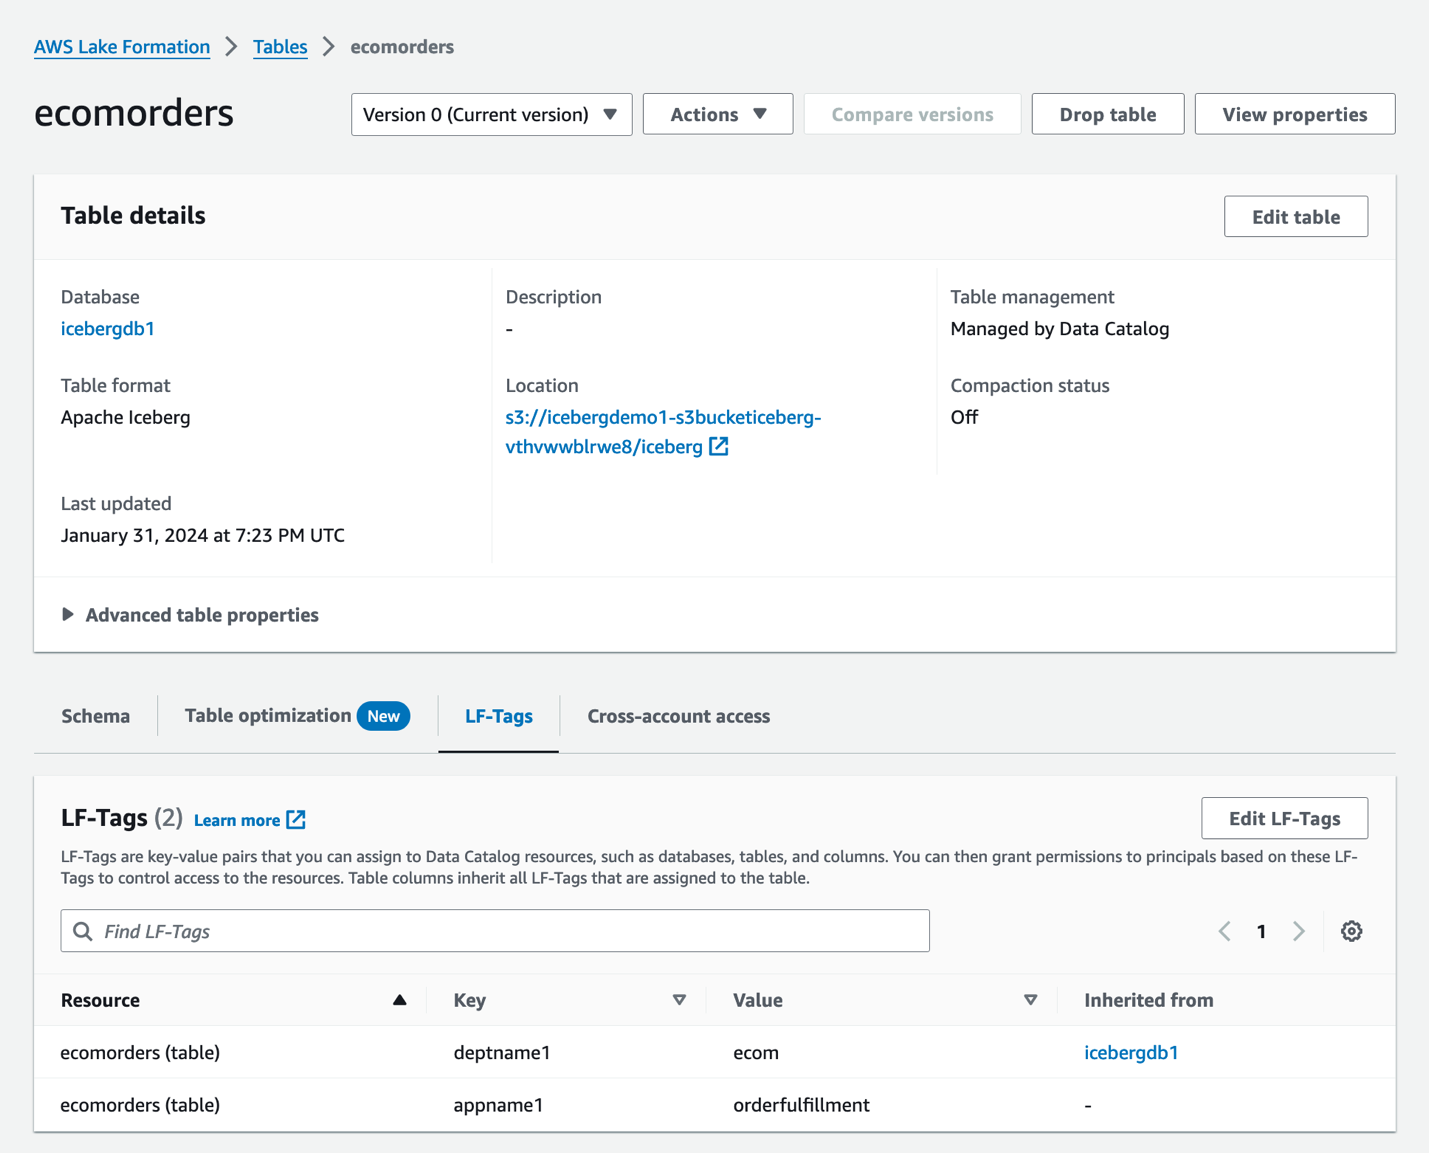The height and width of the screenshot is (1153, 1429).
Task: Sort LF-Tags by Key column arrow
Action: tap(680, 1000)
